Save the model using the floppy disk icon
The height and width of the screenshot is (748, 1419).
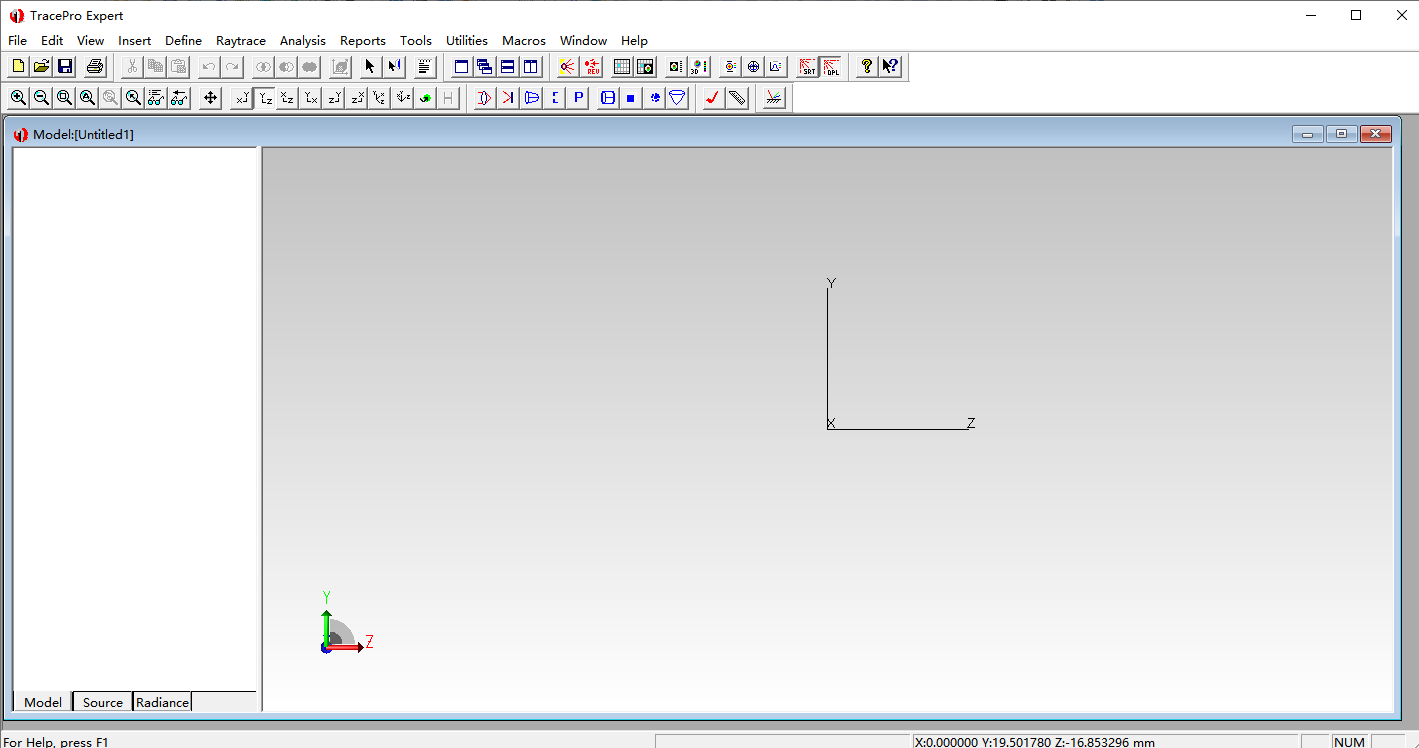point(65,67)
